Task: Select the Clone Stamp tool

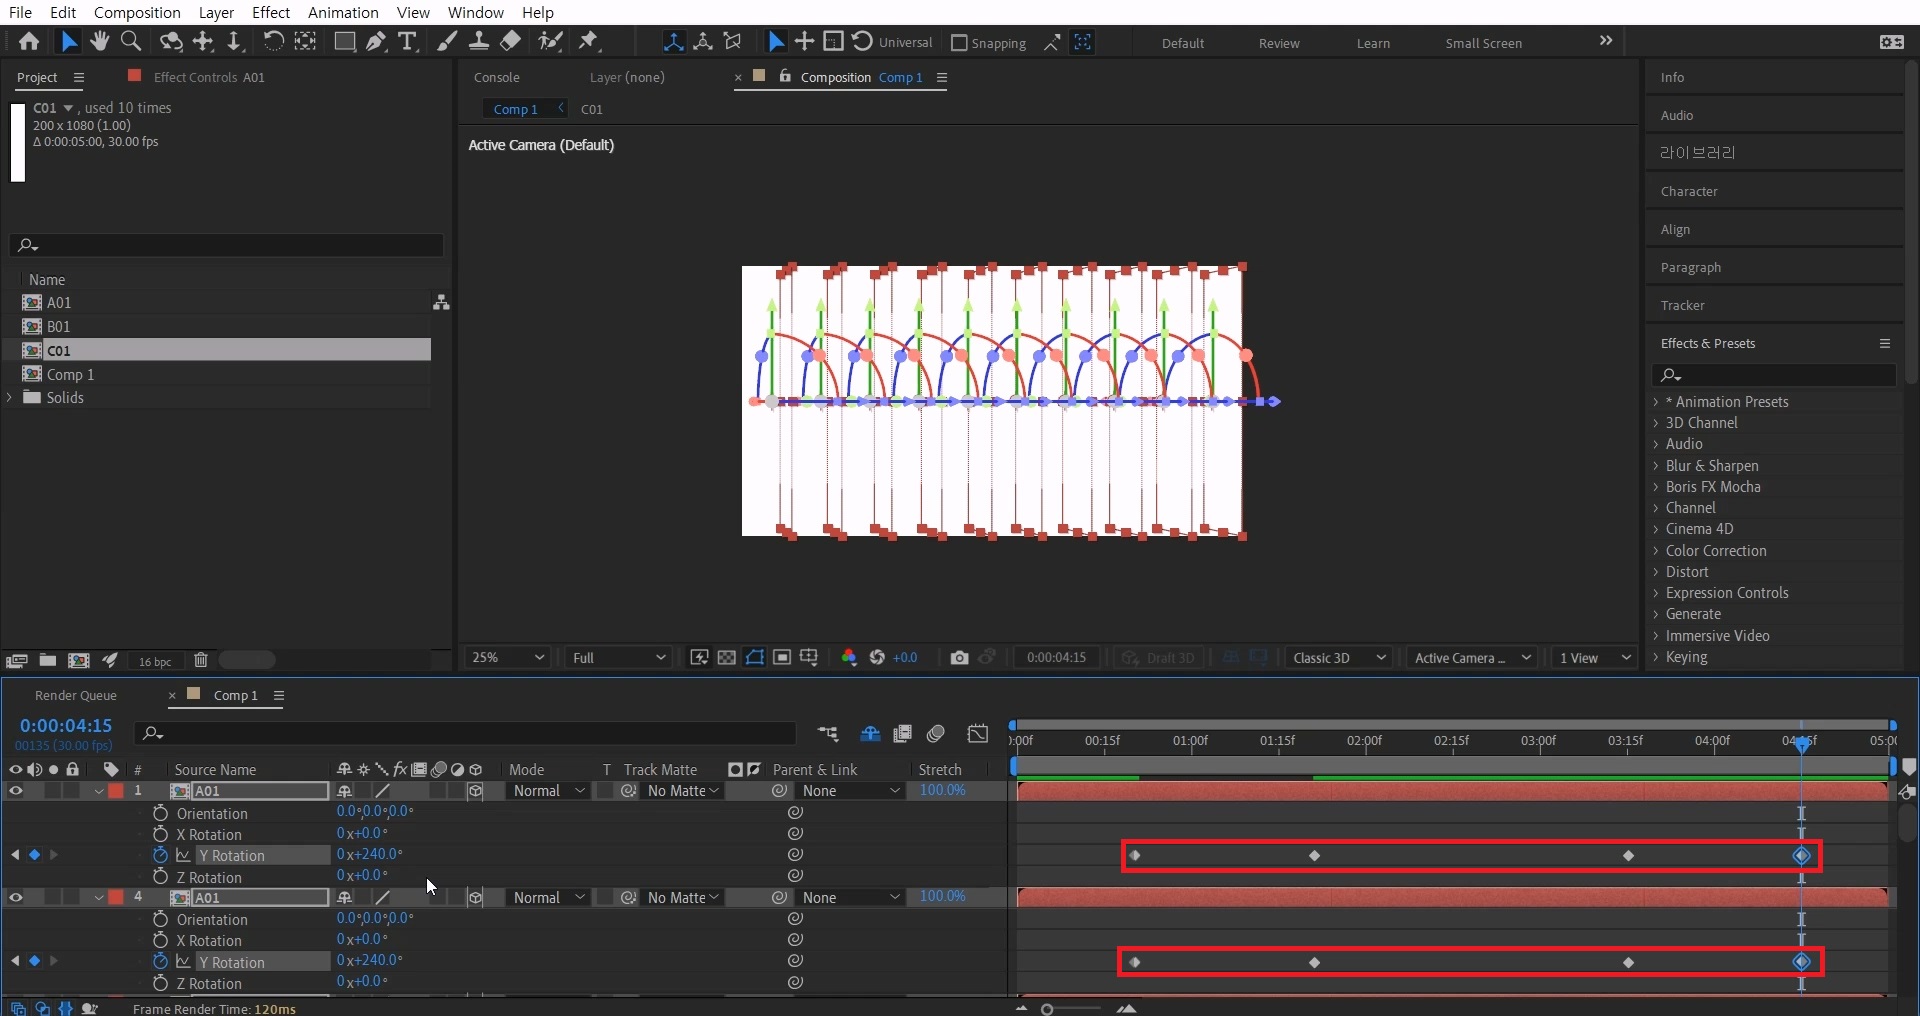Action: coord(479,42)
